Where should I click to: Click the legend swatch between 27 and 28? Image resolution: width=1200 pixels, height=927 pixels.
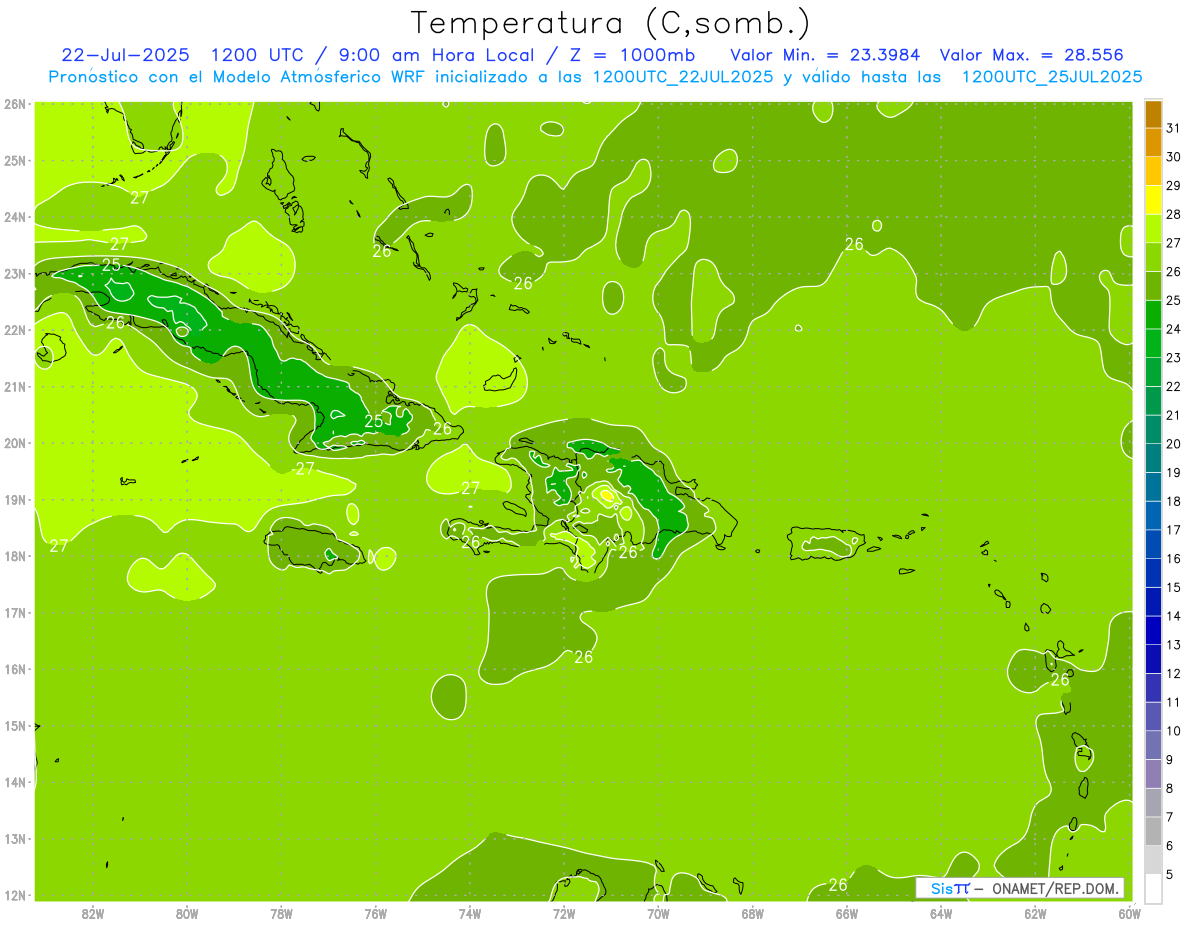(x=1153, y=228)
